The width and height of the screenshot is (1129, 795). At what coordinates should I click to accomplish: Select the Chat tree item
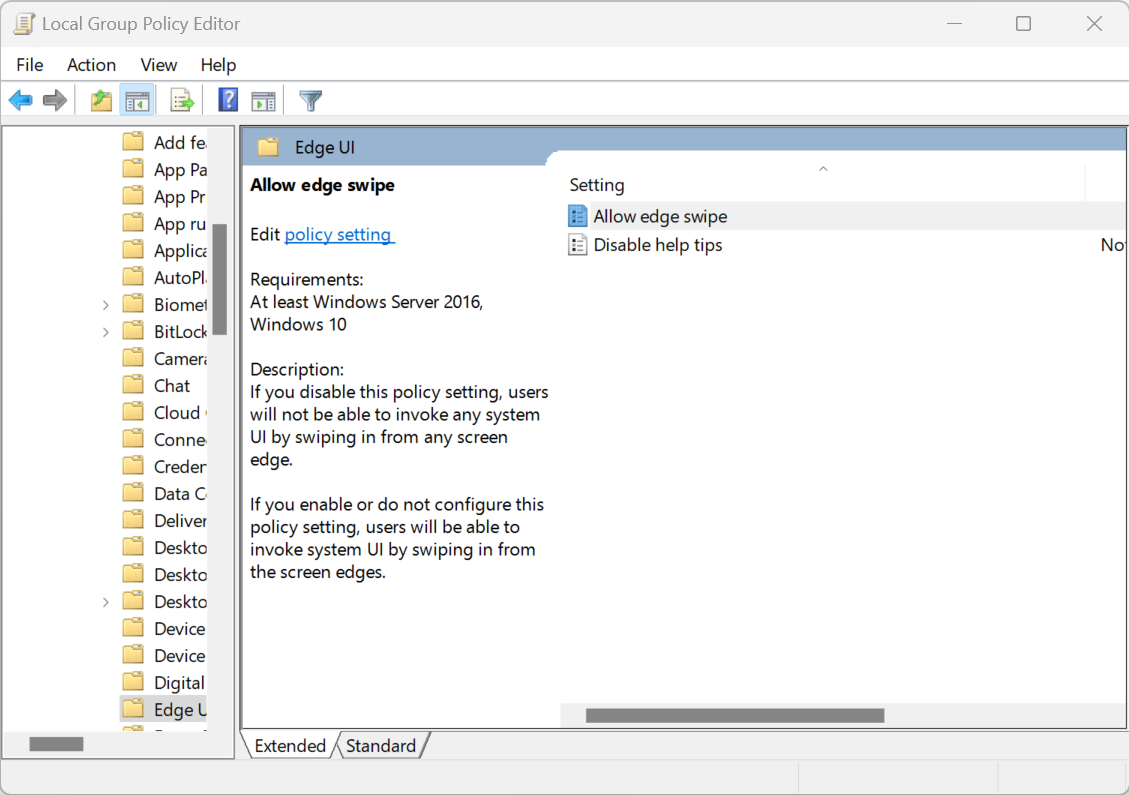[x=172, y=386]
